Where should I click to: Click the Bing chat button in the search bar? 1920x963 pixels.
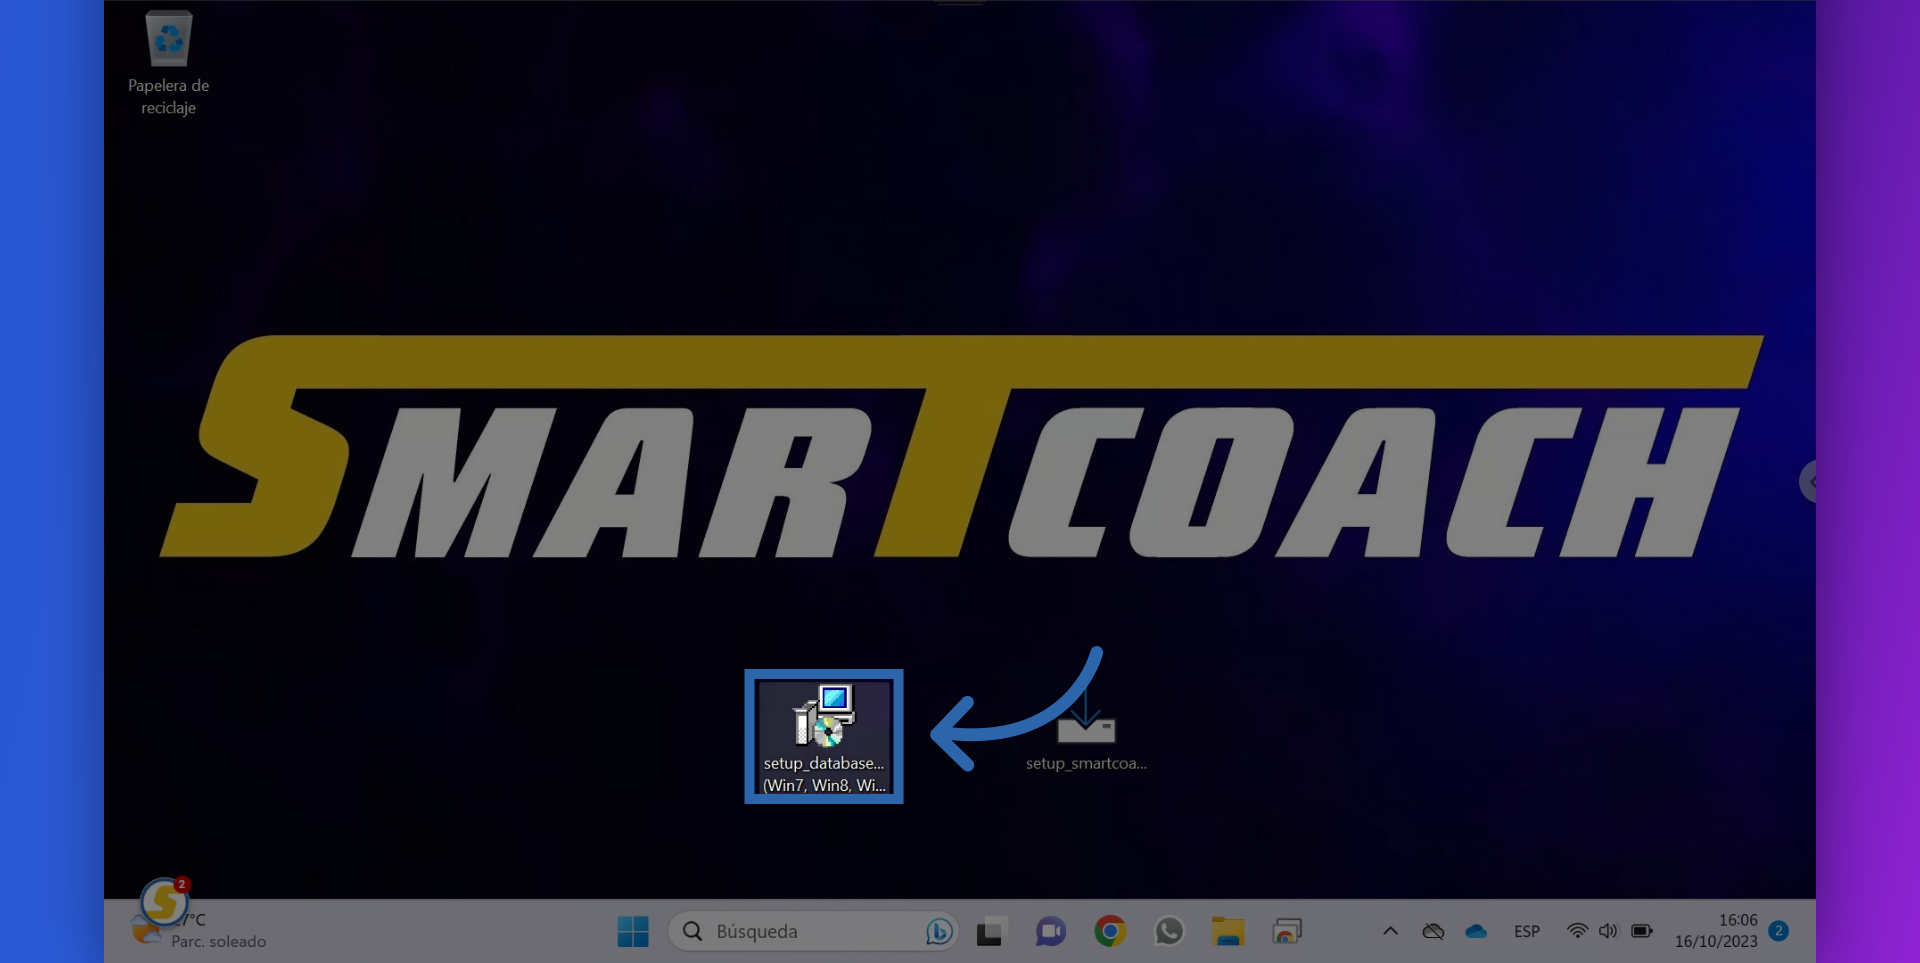click(938, 931)
